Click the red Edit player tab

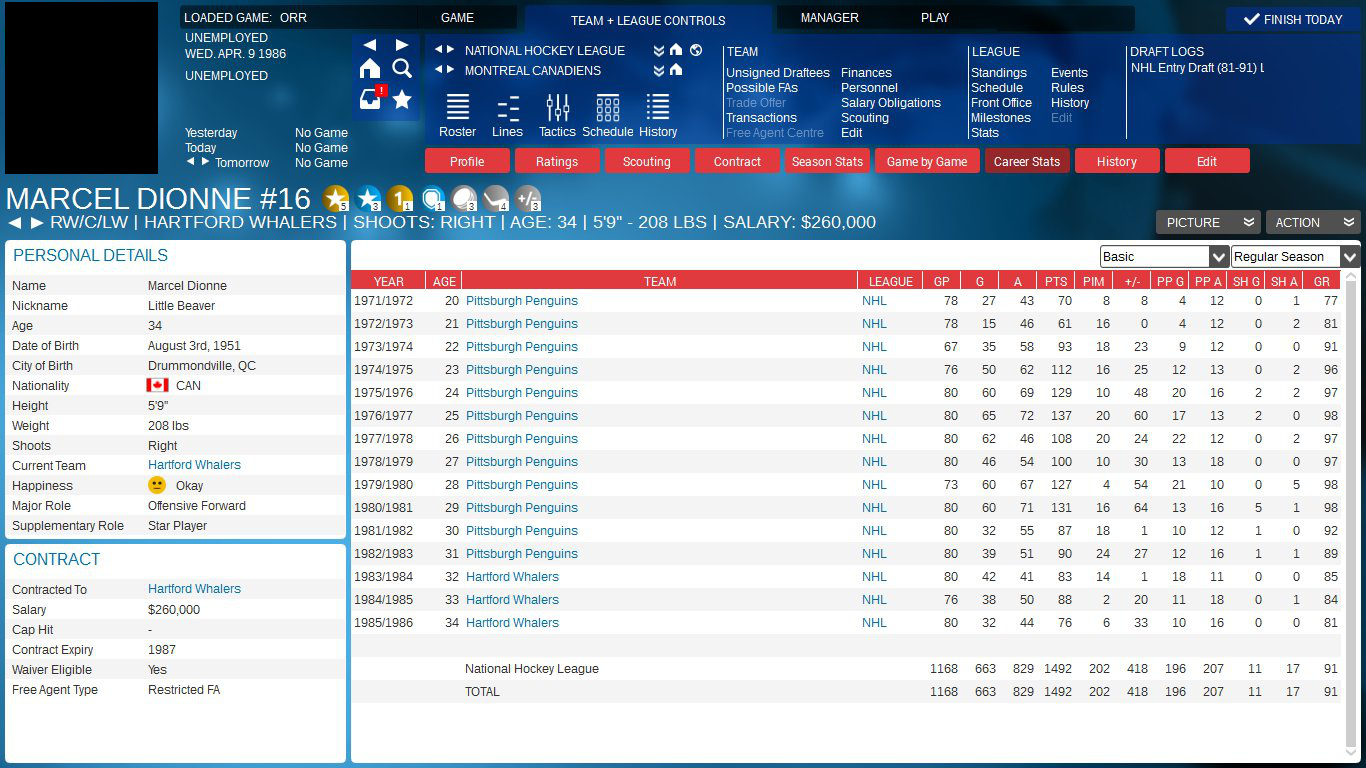point(1207,161)
